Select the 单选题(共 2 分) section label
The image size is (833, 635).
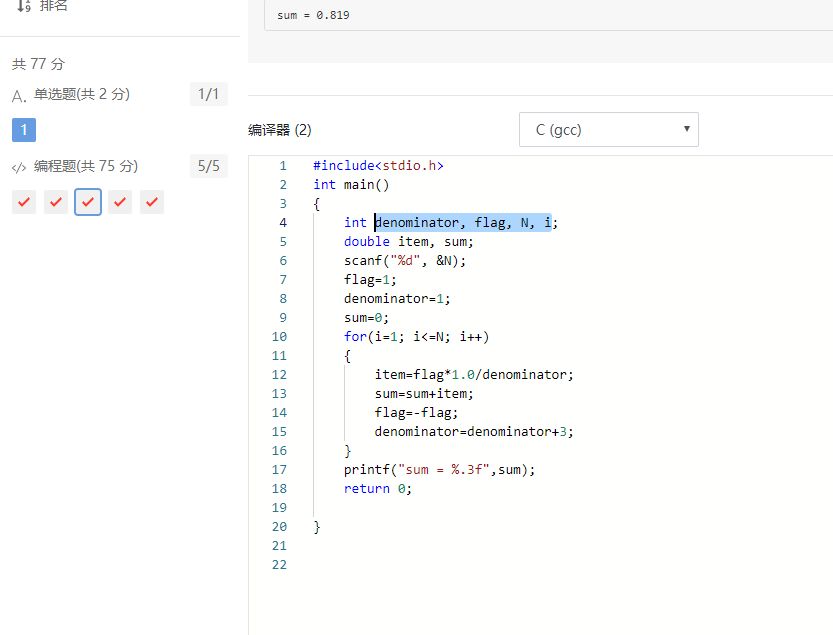tap(82, 95)
